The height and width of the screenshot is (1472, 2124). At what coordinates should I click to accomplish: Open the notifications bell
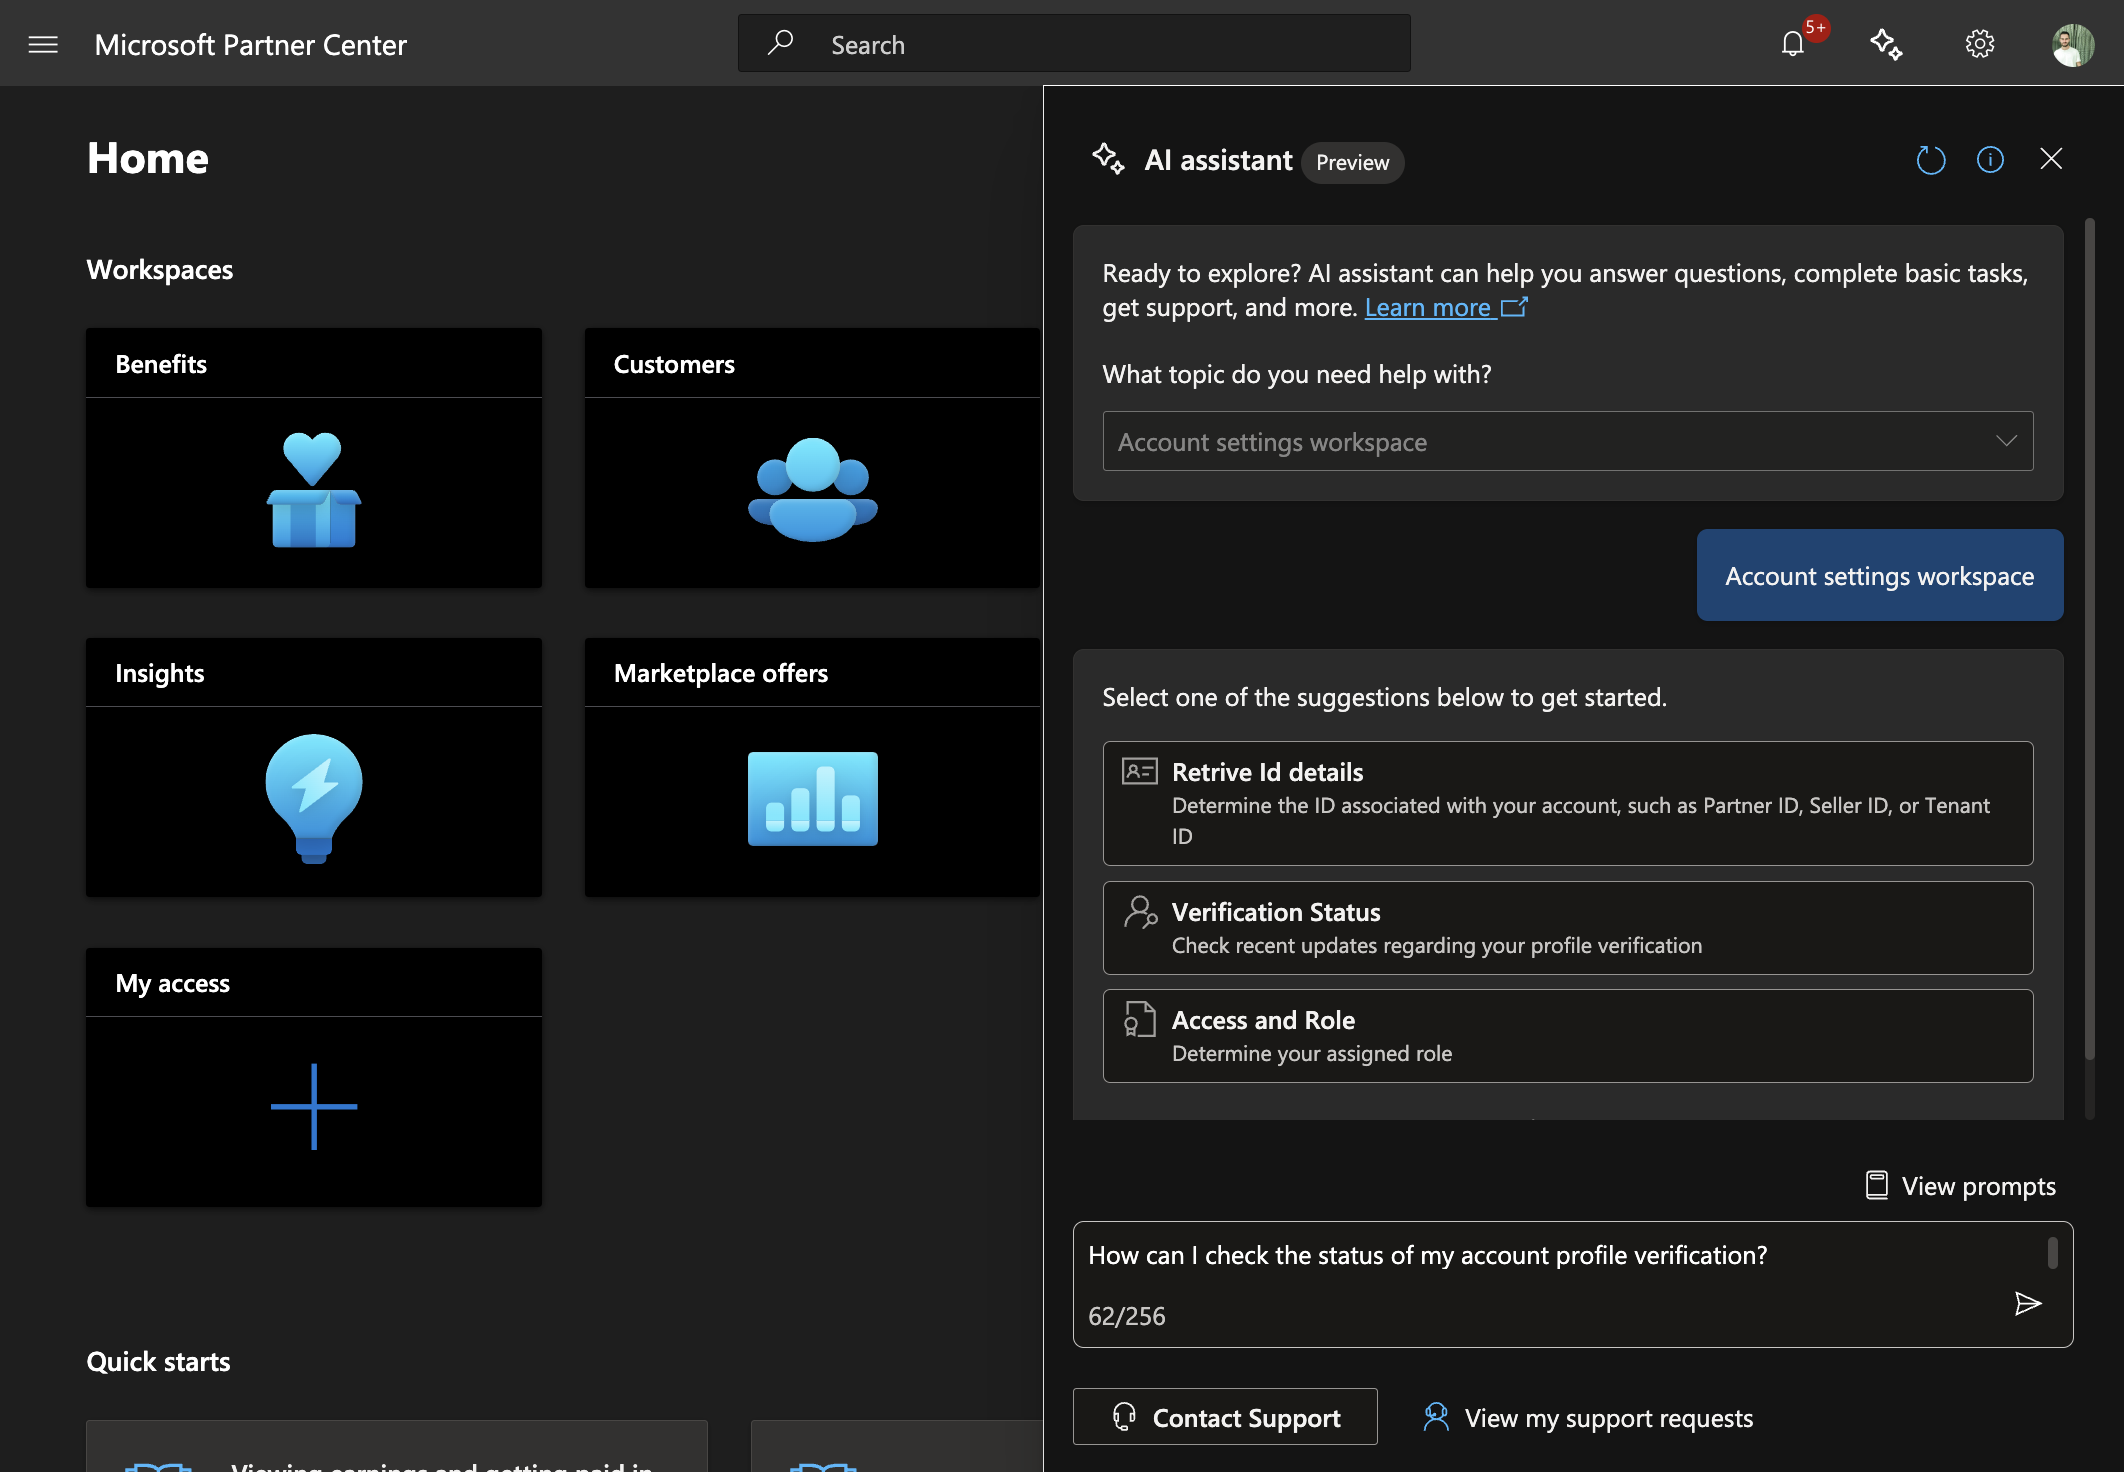1793,45
